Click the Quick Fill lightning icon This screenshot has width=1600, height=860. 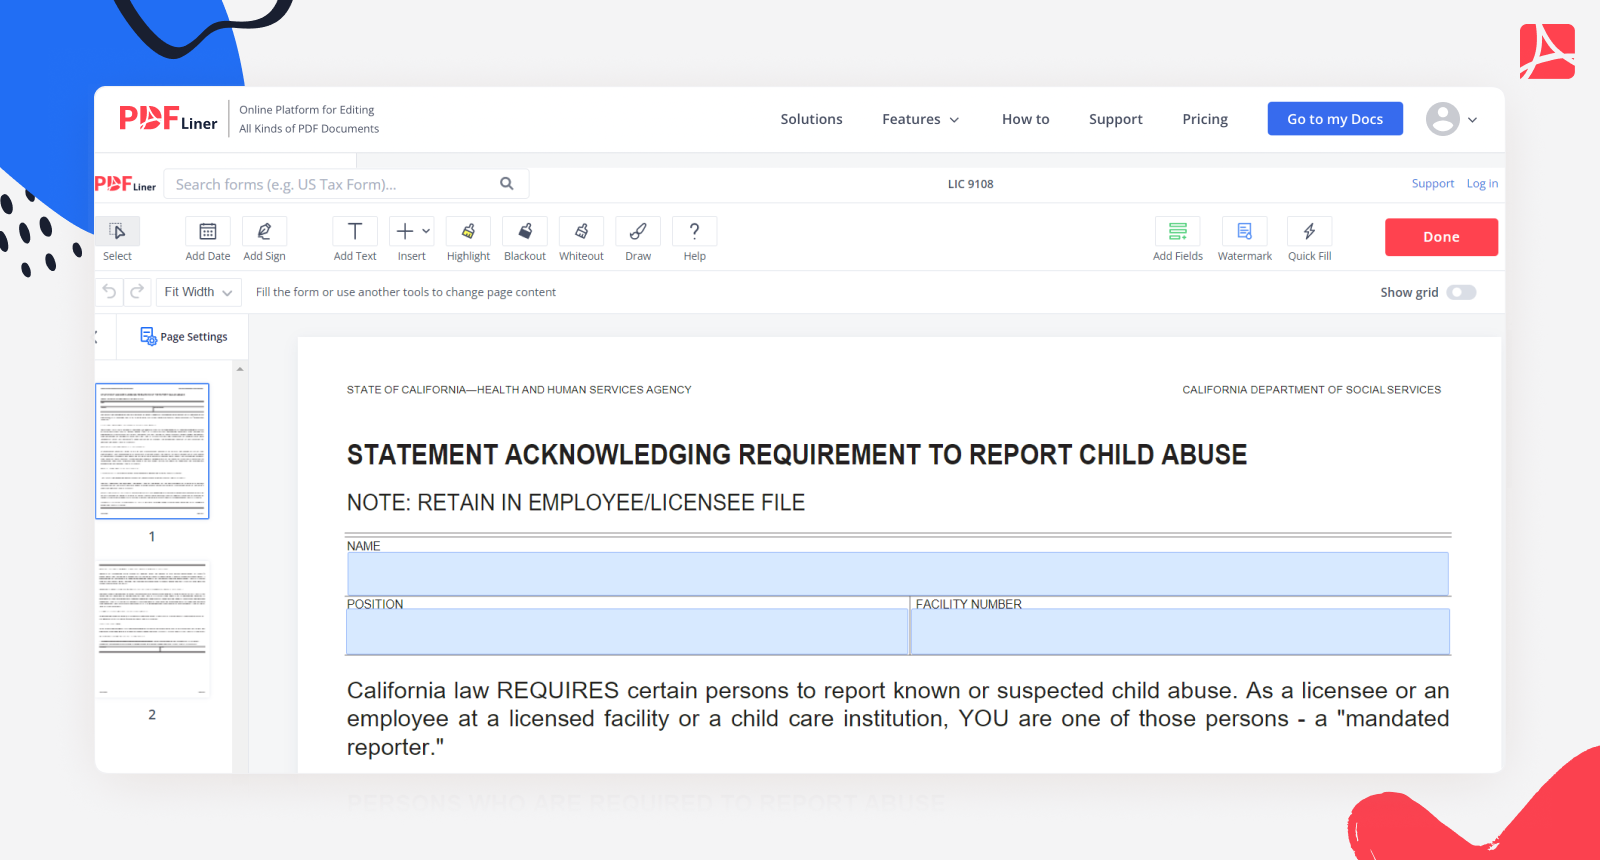1309,231
